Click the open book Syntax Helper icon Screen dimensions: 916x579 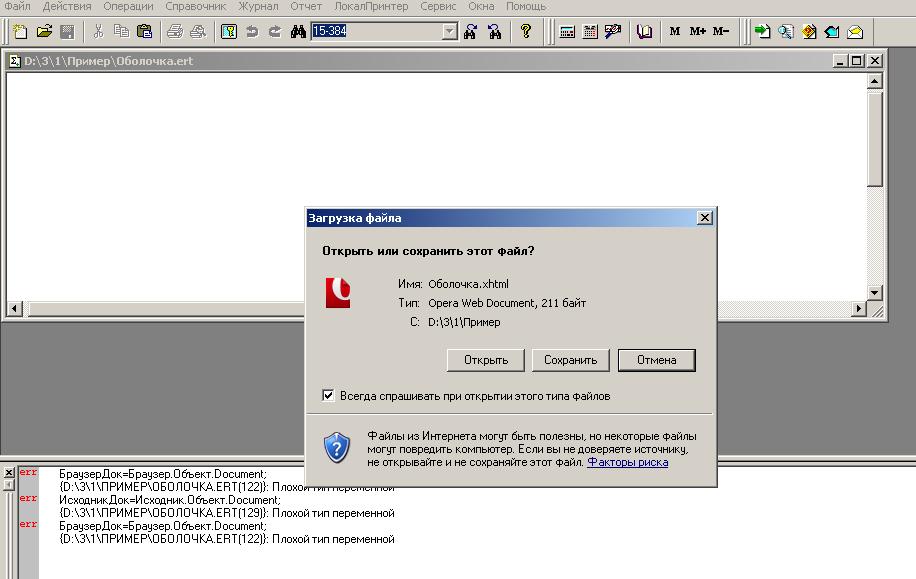click(644, 31)
